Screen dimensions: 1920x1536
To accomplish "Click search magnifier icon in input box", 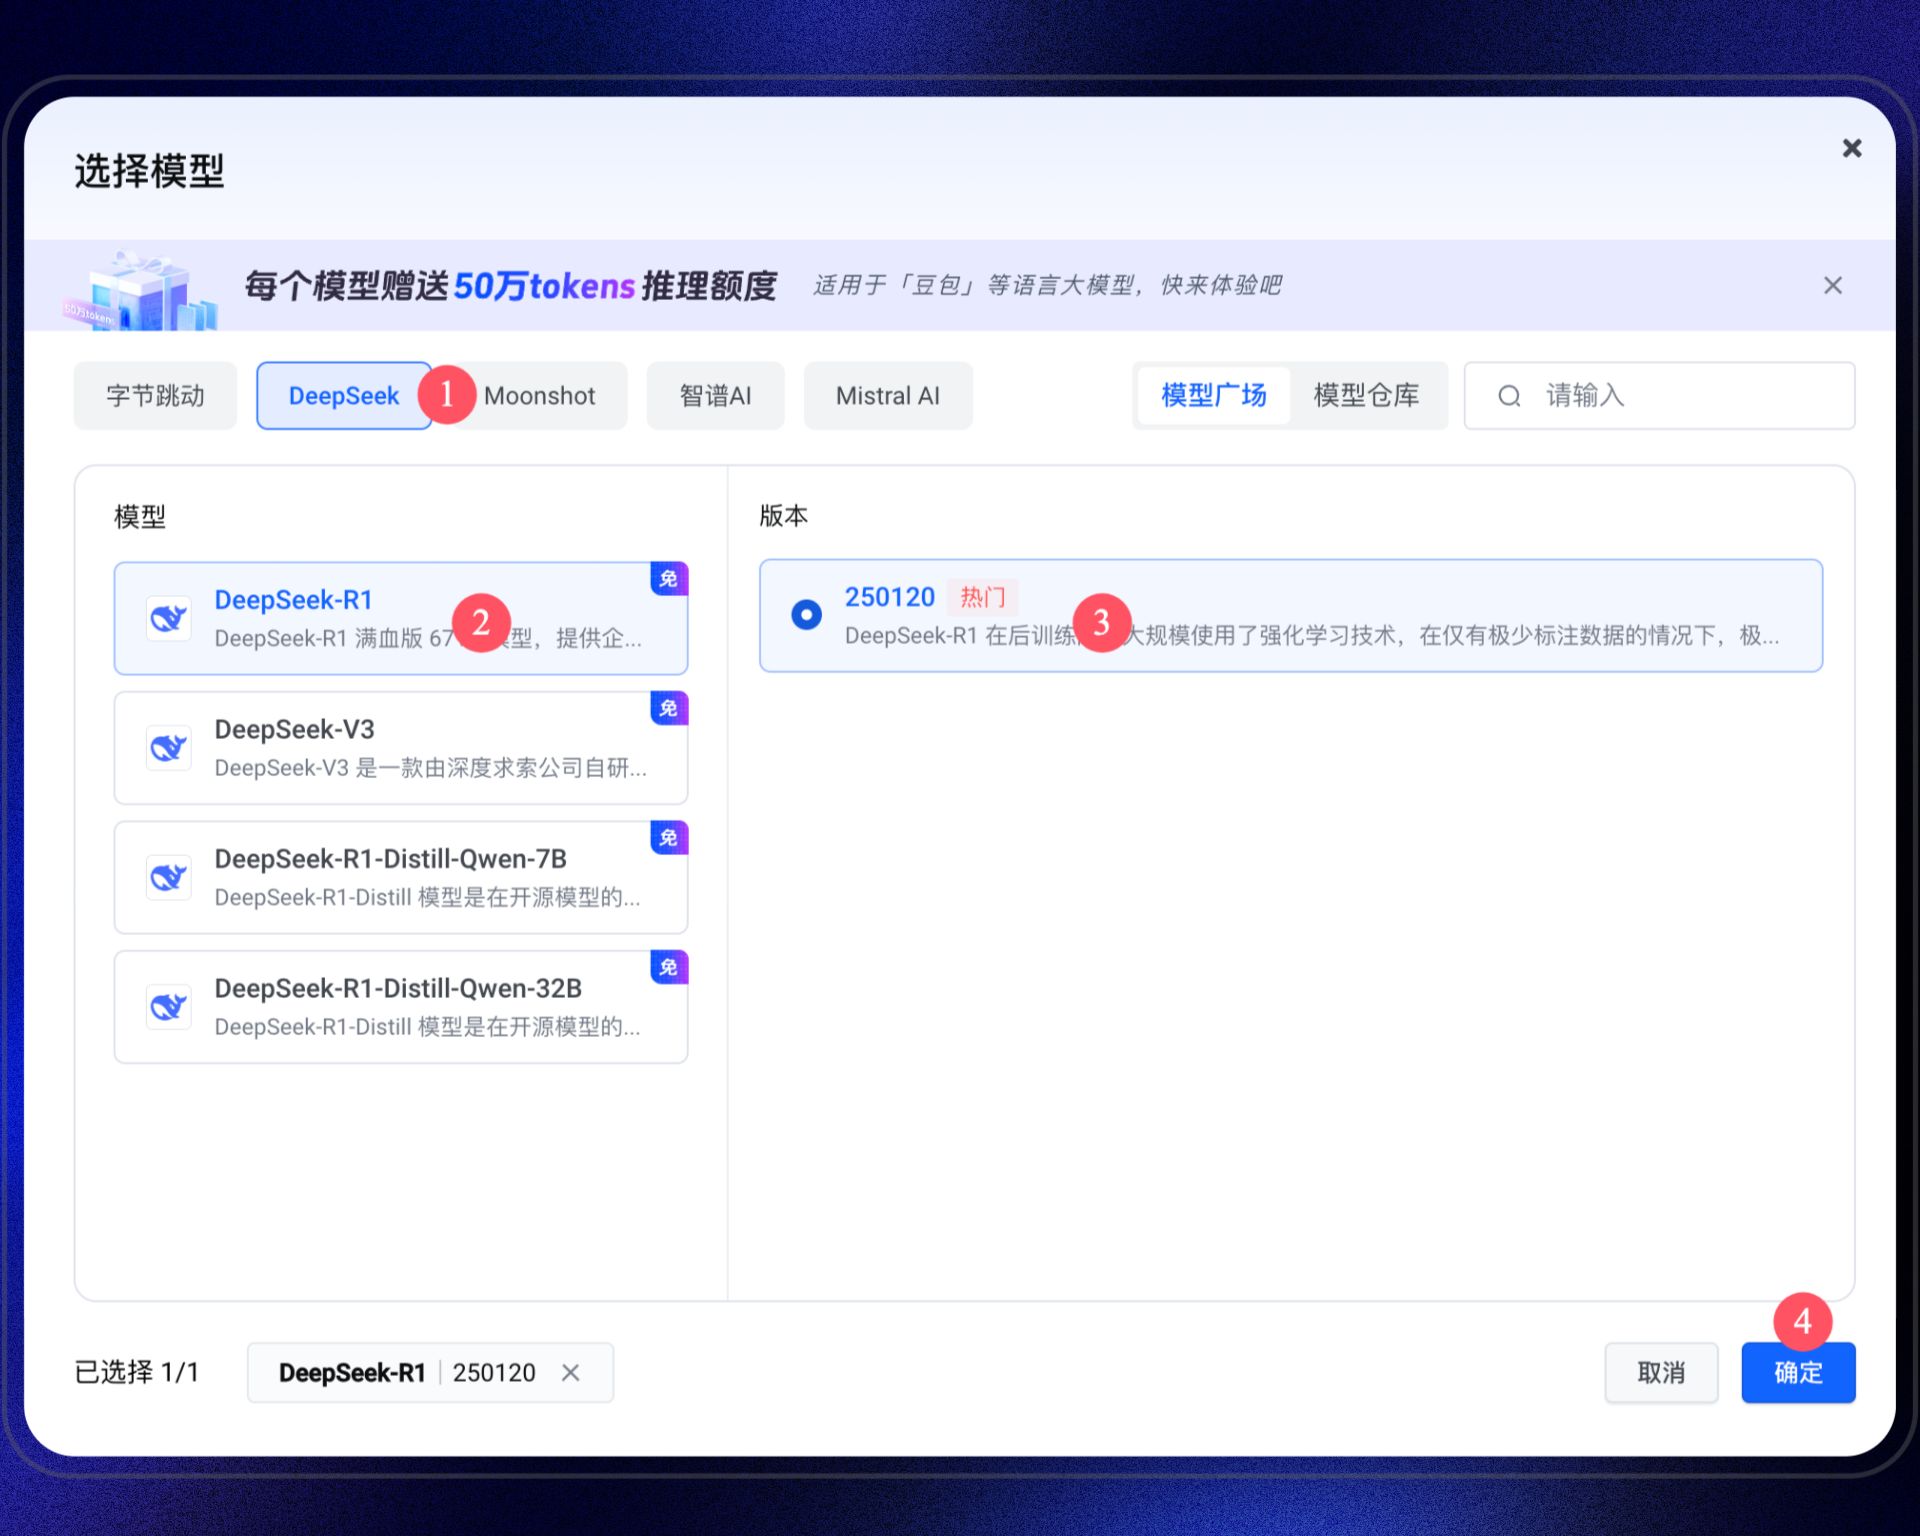I will pyautogui.click(x=1509, y=396).
